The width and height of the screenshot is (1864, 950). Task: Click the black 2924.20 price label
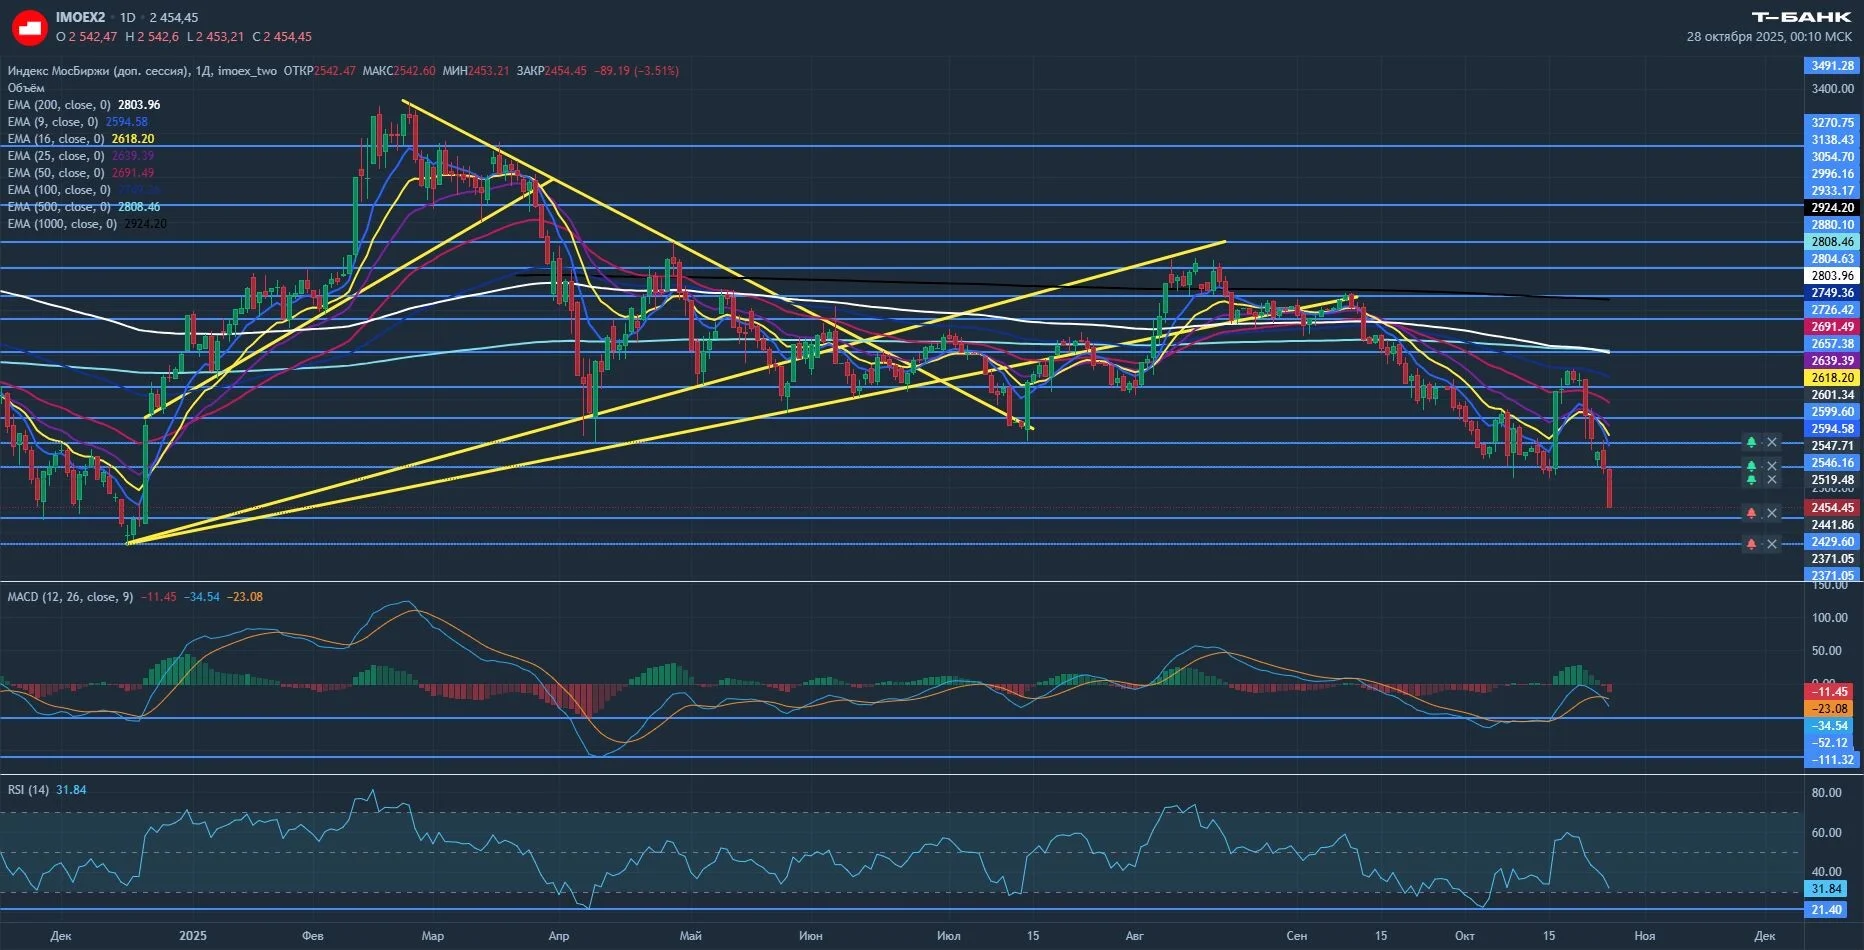point(1832,208)
